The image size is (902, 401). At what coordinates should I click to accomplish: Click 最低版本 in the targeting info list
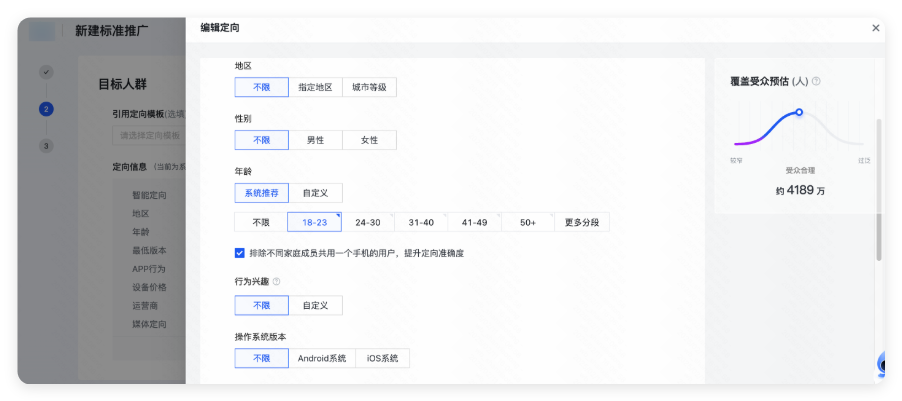tap(149, 250)
